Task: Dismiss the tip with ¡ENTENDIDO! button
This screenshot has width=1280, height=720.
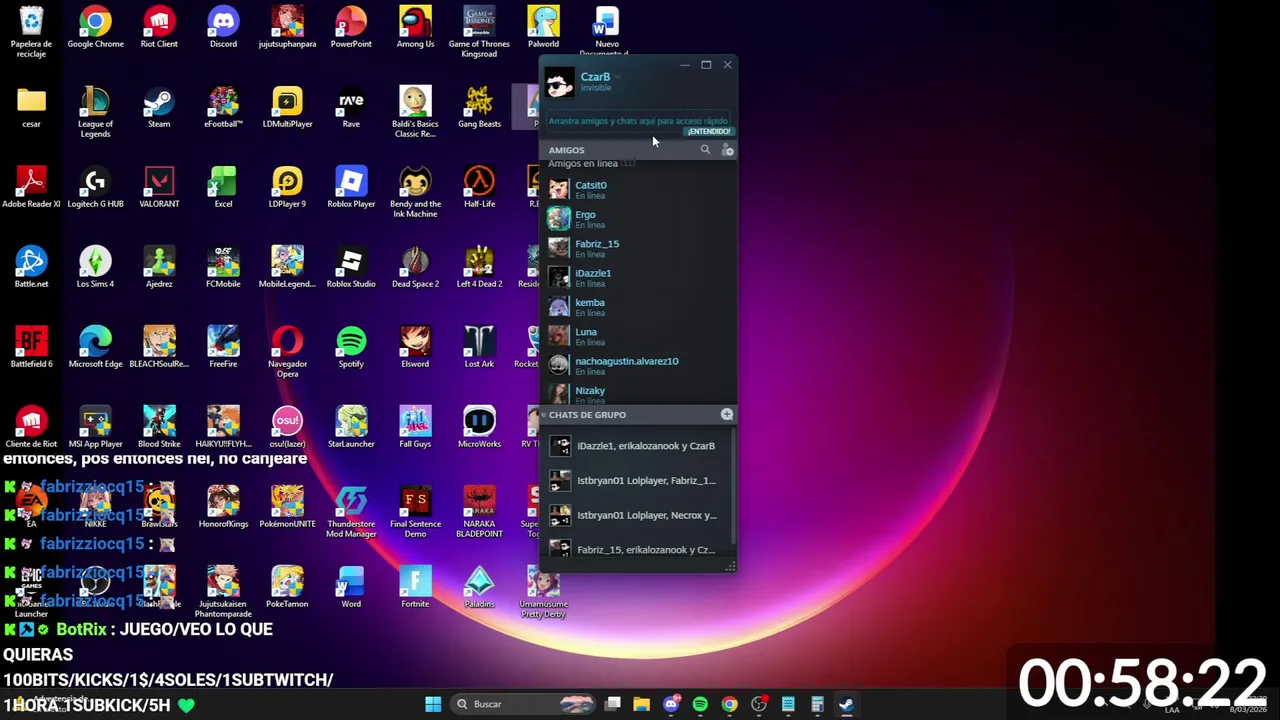Action: pyautogui.click(x=709, y=131)
